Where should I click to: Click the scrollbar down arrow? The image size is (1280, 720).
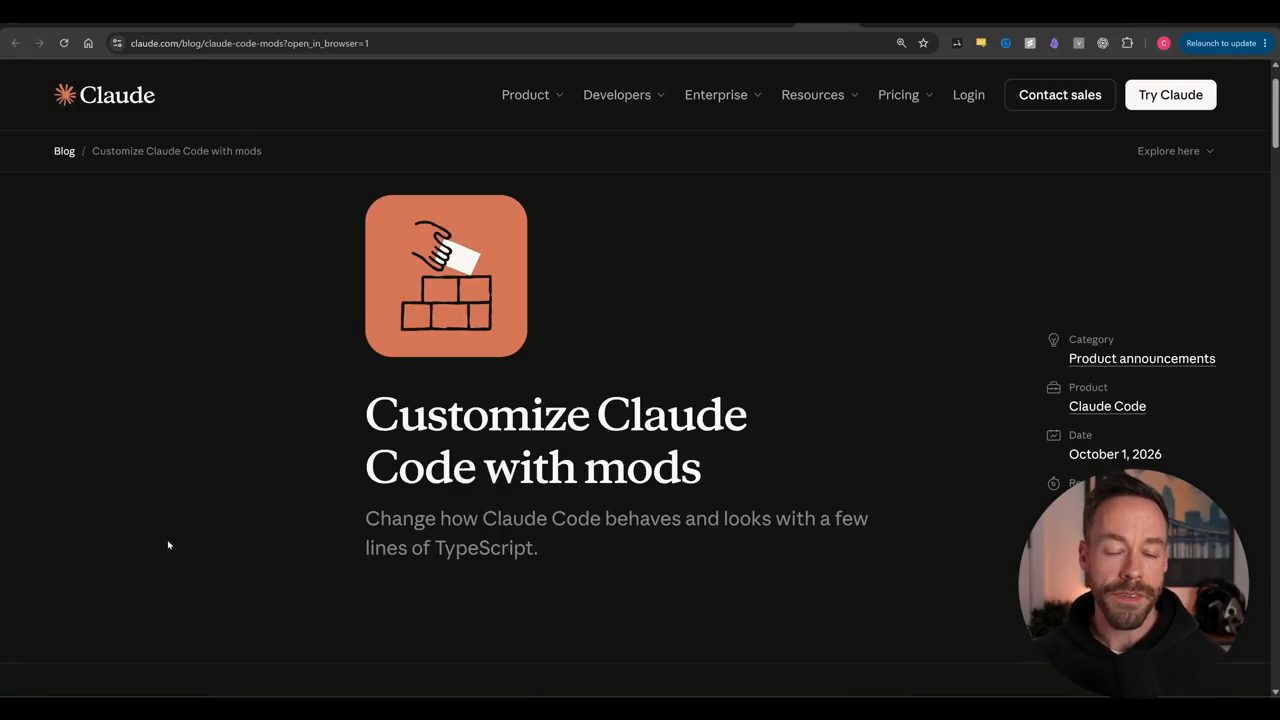coord(1275,691)
